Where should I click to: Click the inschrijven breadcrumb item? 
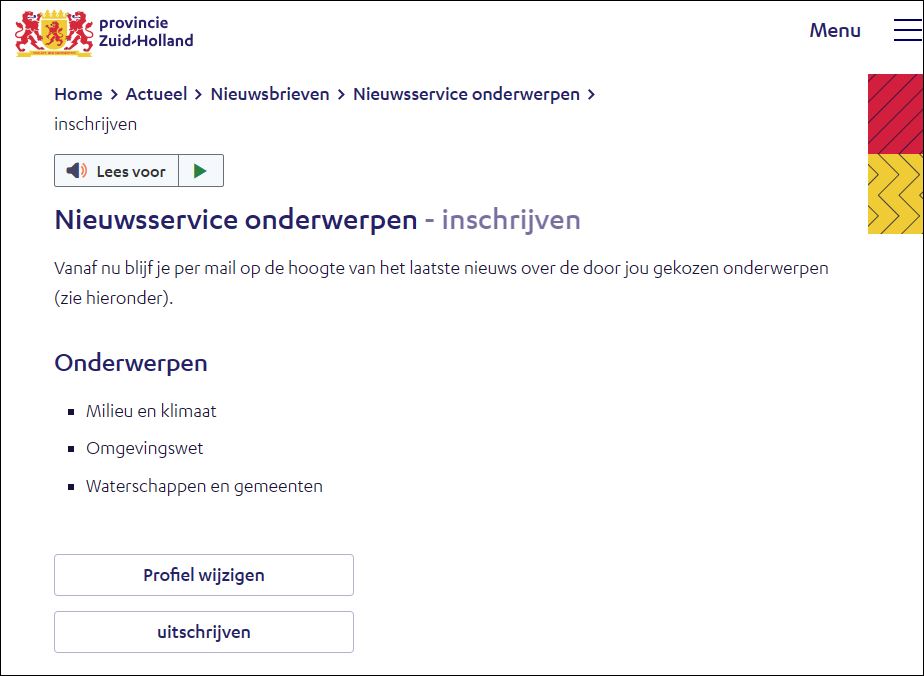click(95, 124)
